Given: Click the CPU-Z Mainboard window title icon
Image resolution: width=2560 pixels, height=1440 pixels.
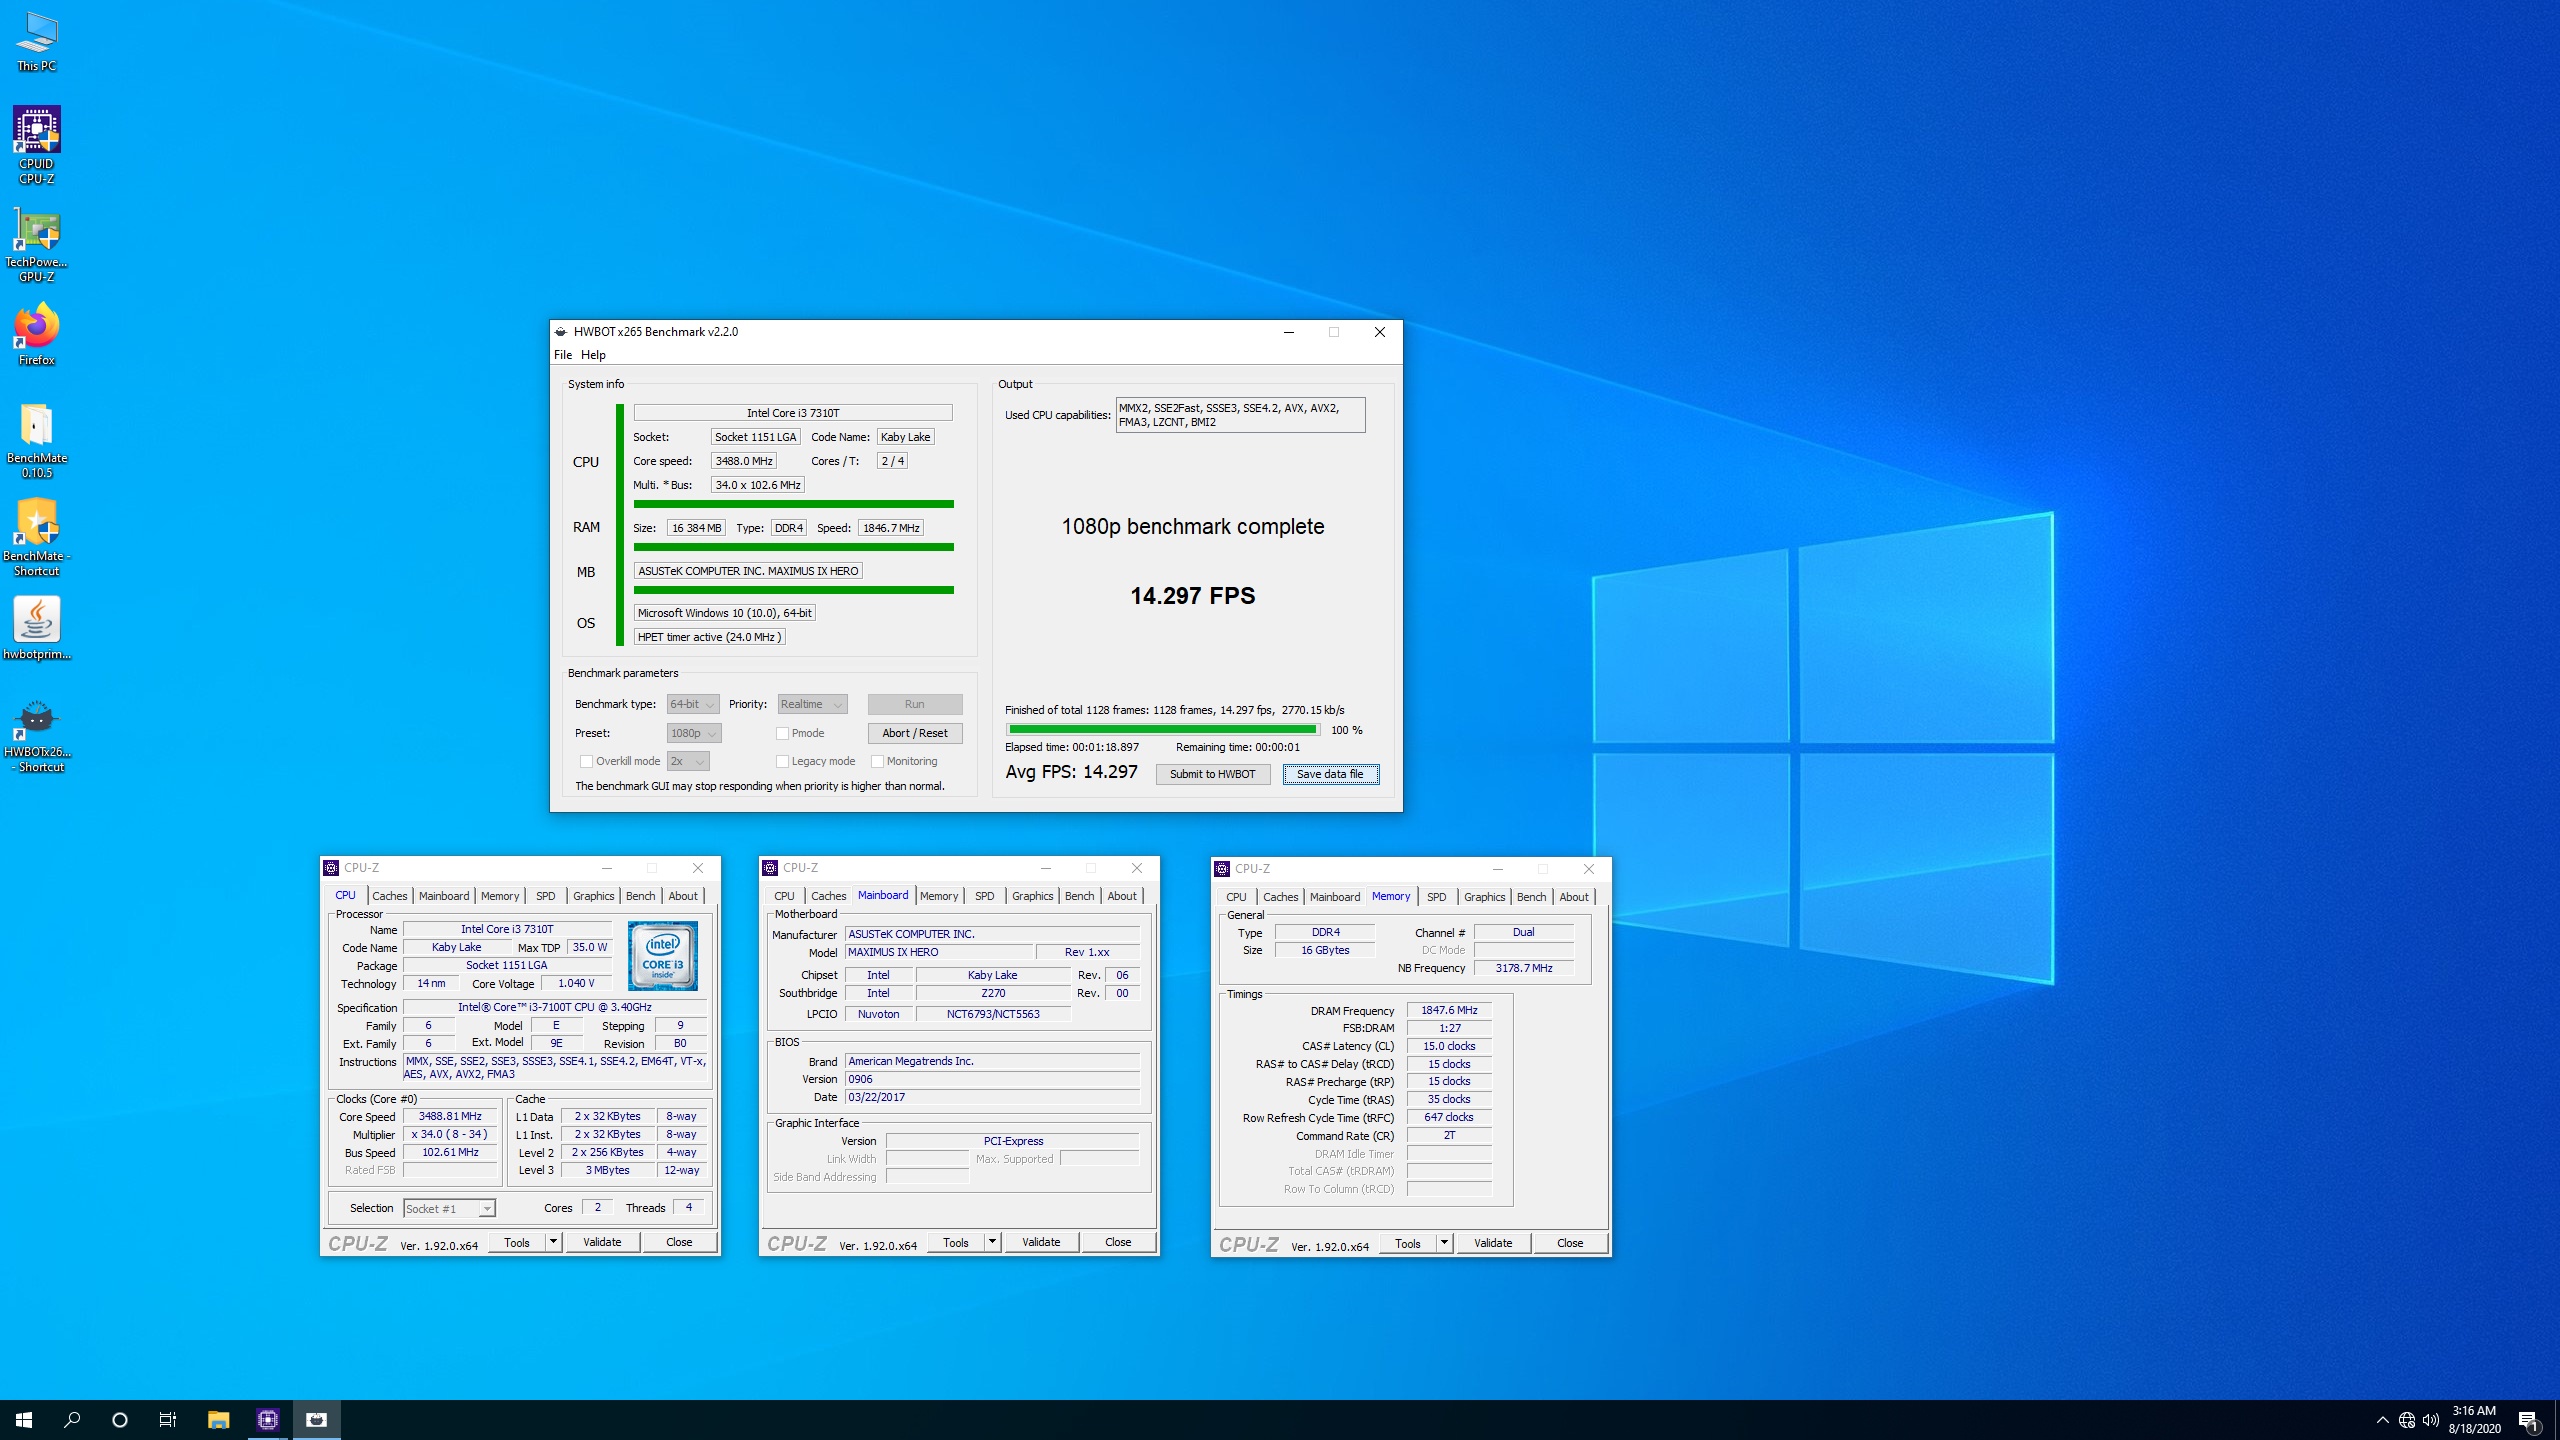Looking at the screenshot, I should [770, 868].
